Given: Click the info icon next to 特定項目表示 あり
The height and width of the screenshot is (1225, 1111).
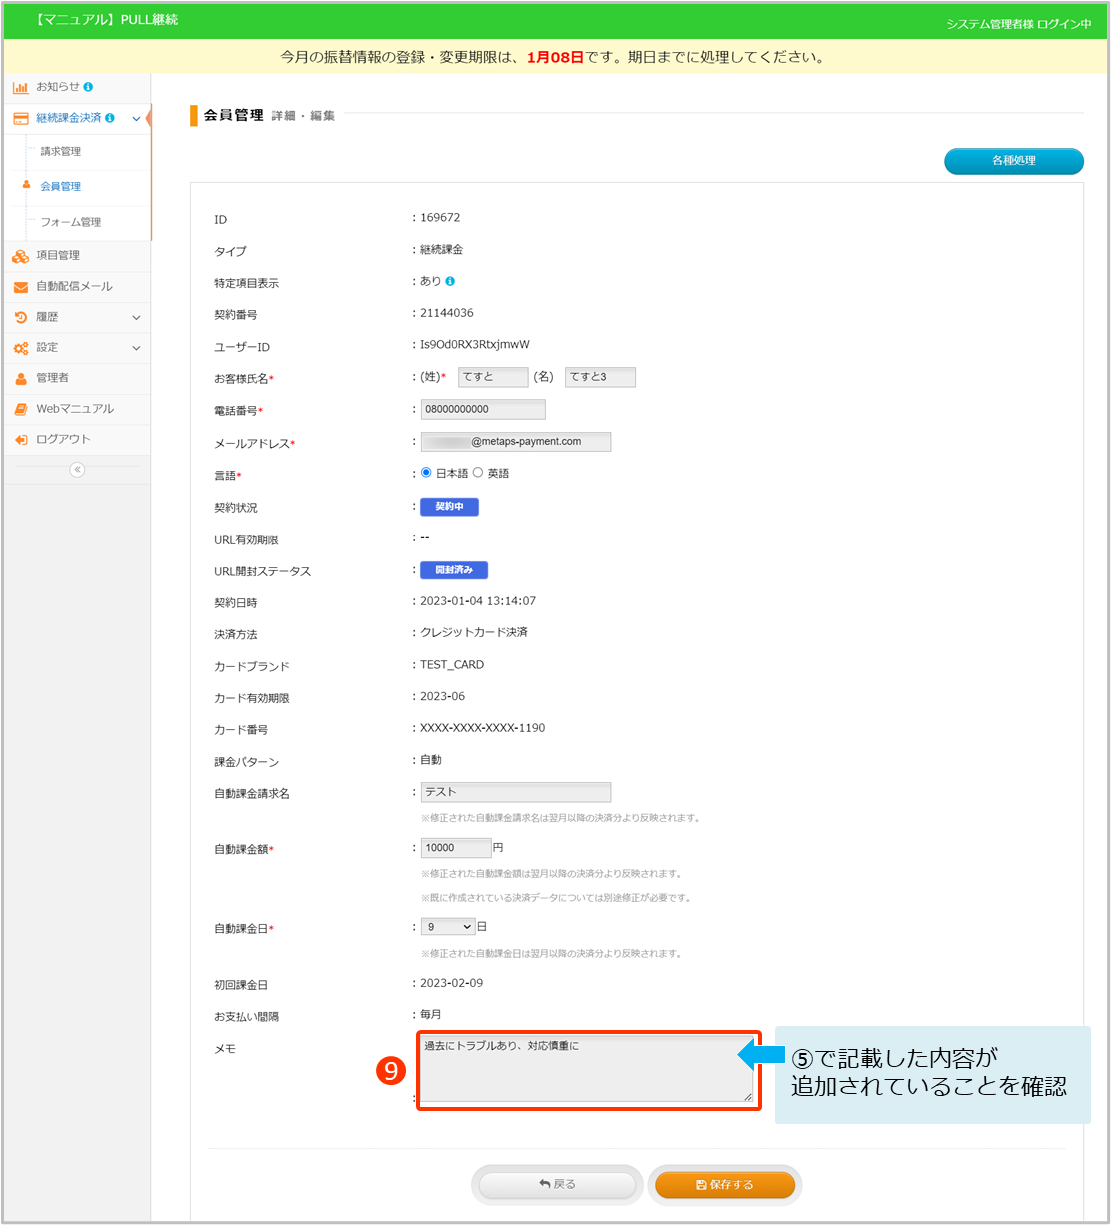Looking at the screenshot, I should click(x=450, y=282).
